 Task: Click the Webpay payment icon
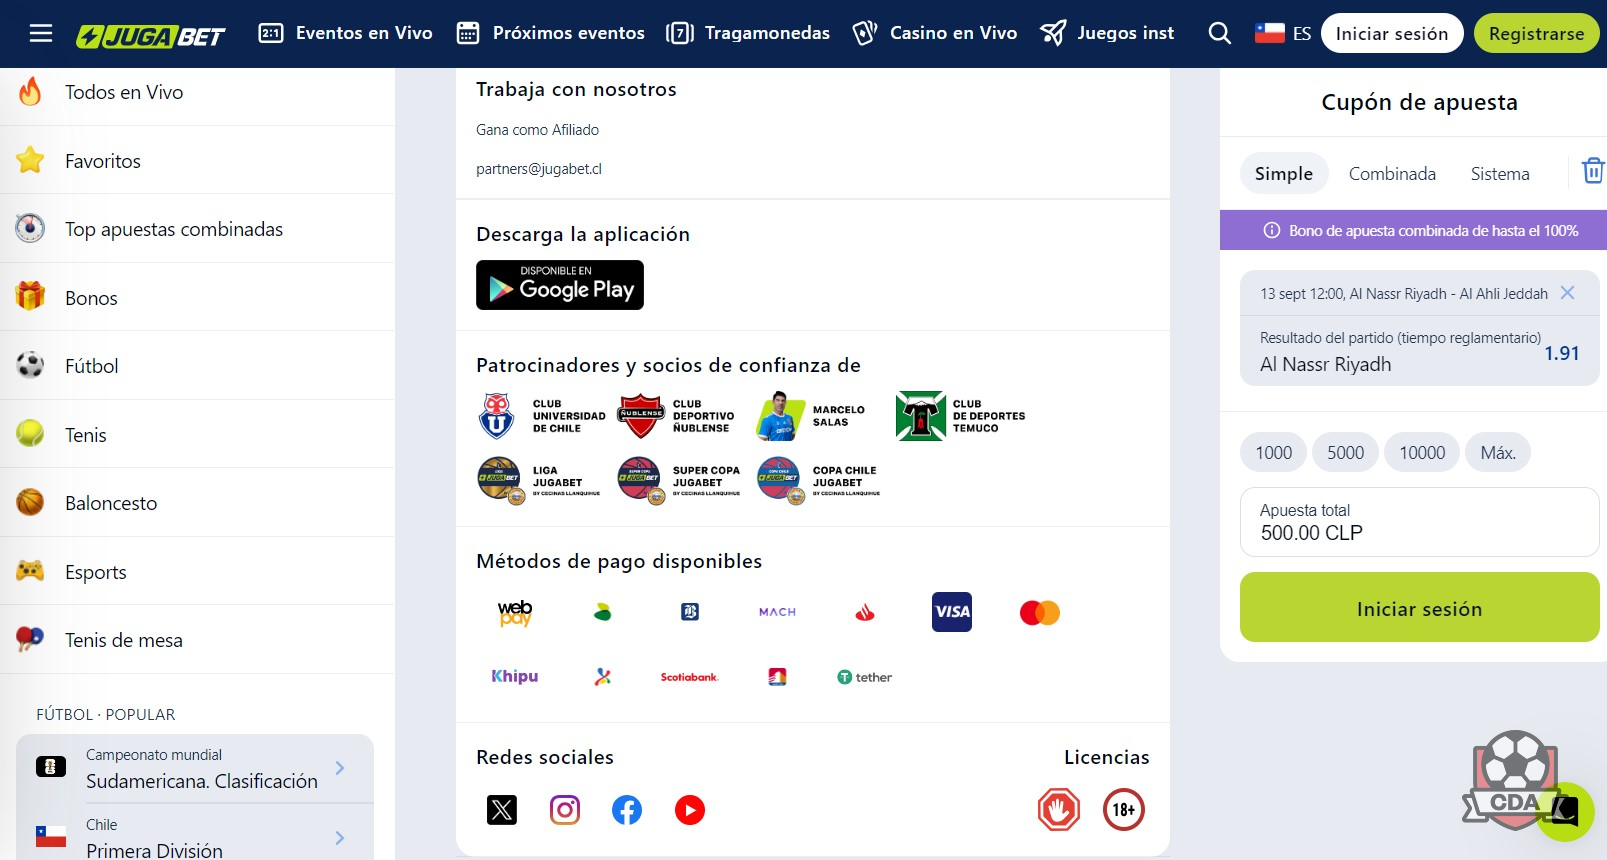(515, 612)
